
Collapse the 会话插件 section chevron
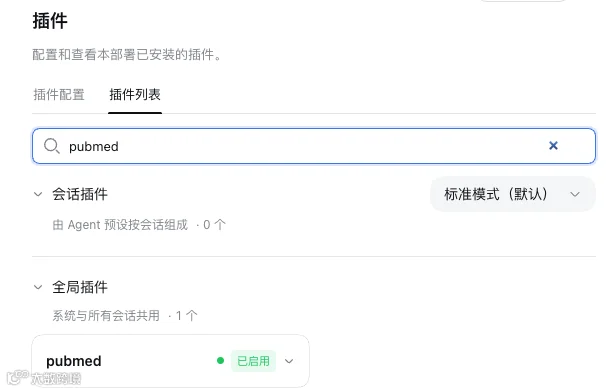(38, 194)
